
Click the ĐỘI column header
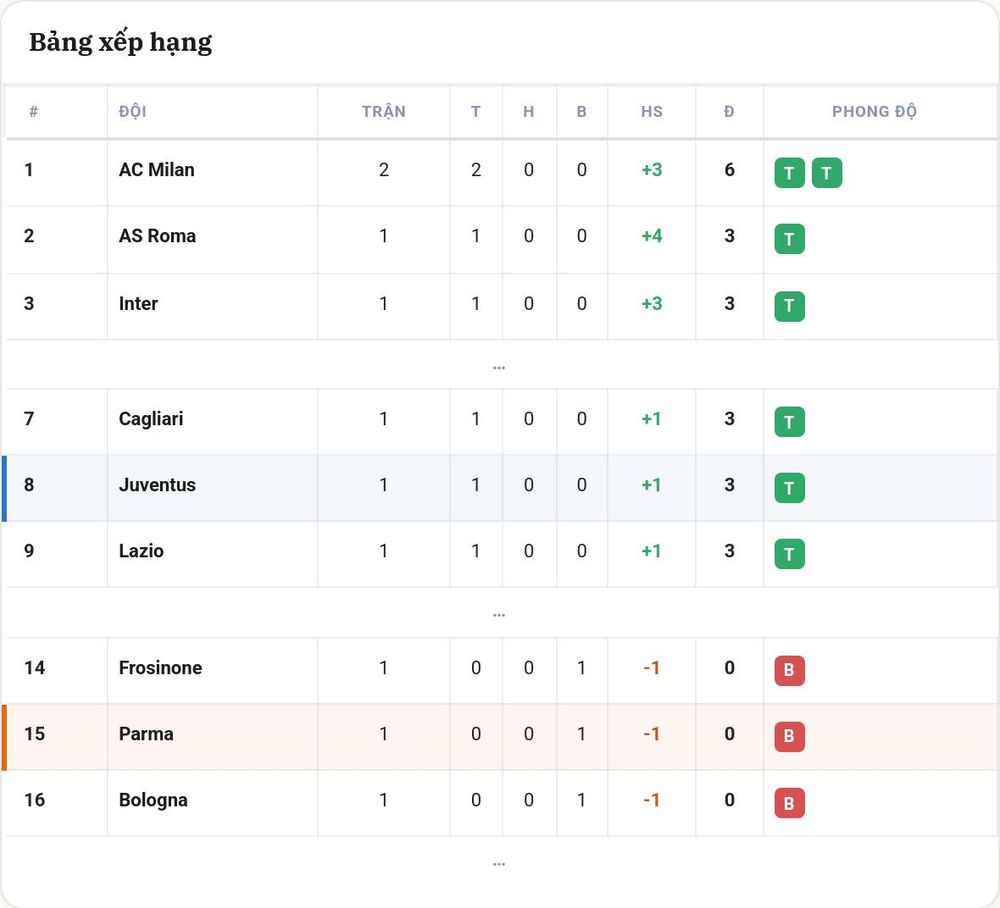pos(133,112)
